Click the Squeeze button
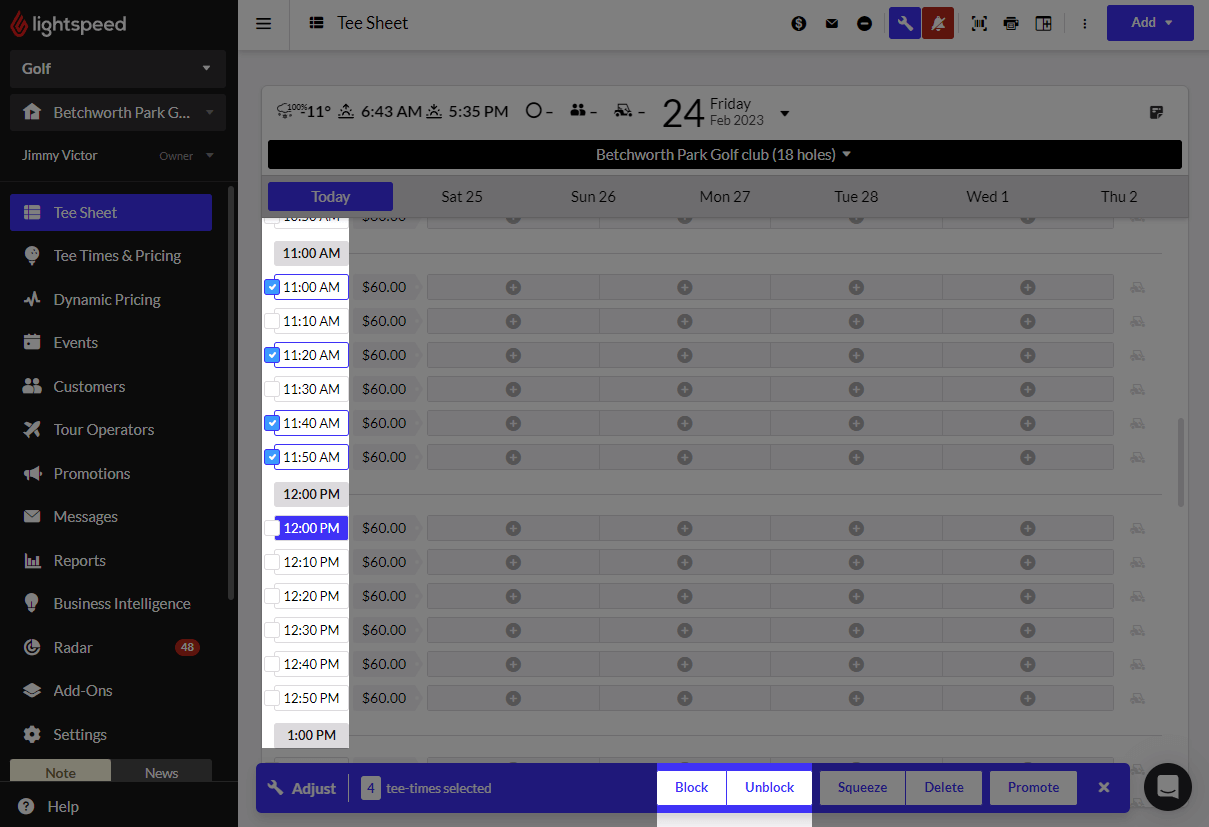1209x827 pixels. [863, 788]
